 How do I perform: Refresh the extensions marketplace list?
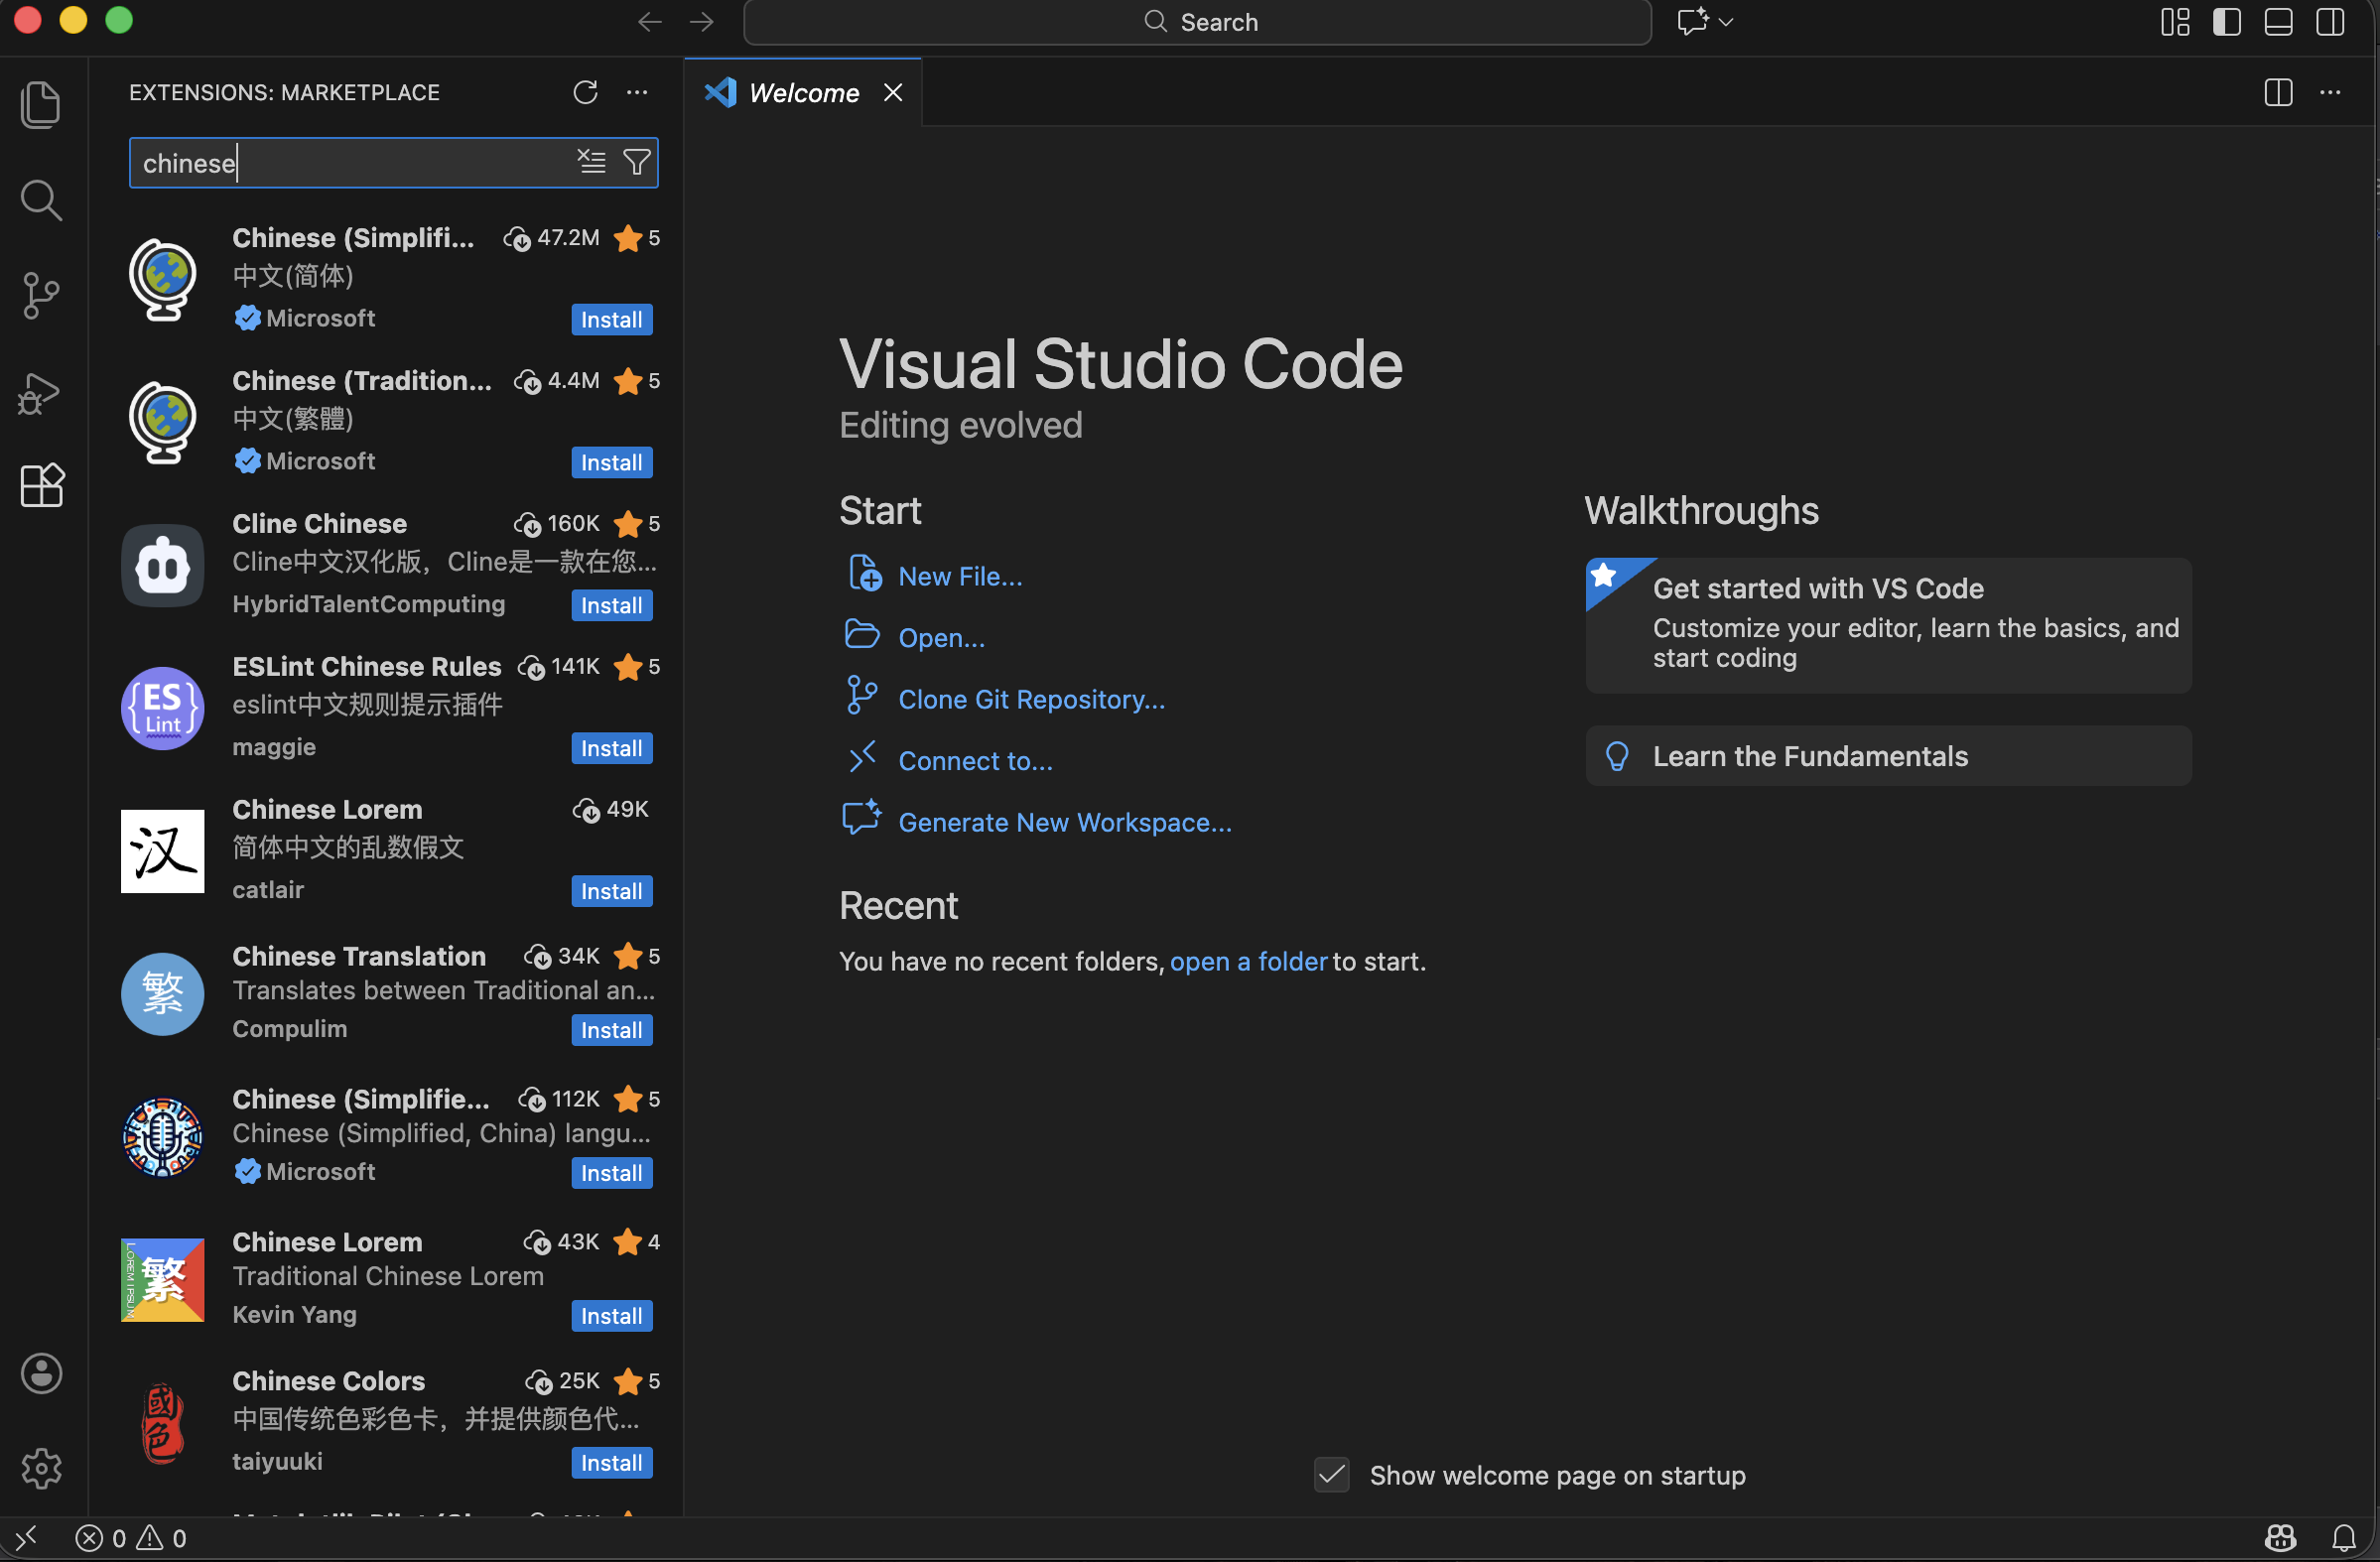click(x=585, y=92)
